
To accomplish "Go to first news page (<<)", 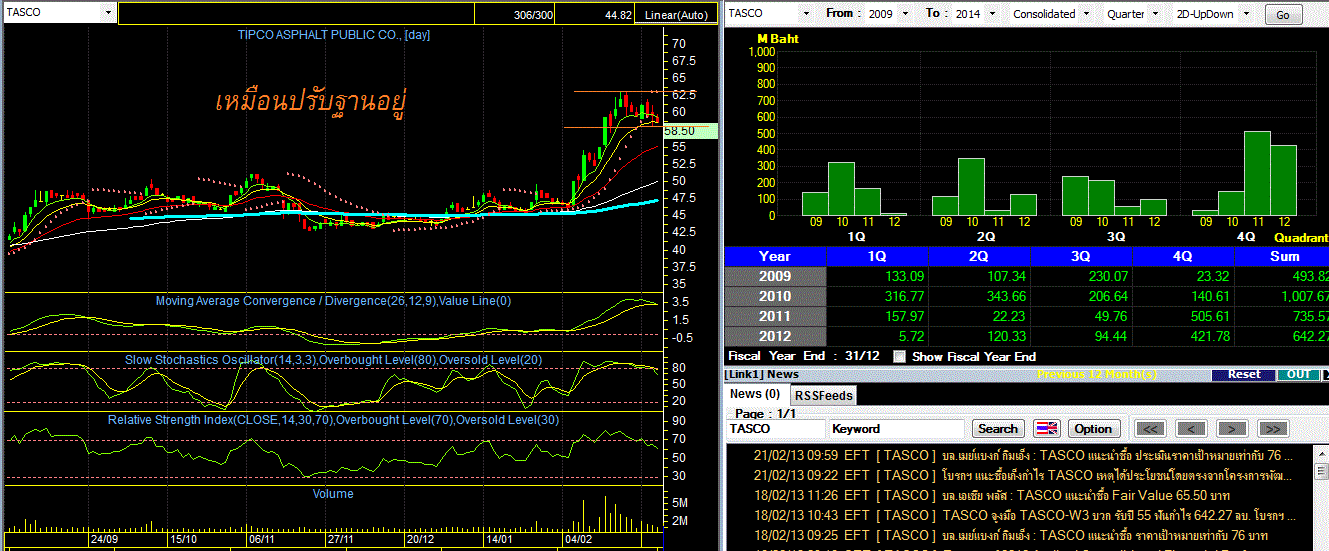I will point(1152,428).
